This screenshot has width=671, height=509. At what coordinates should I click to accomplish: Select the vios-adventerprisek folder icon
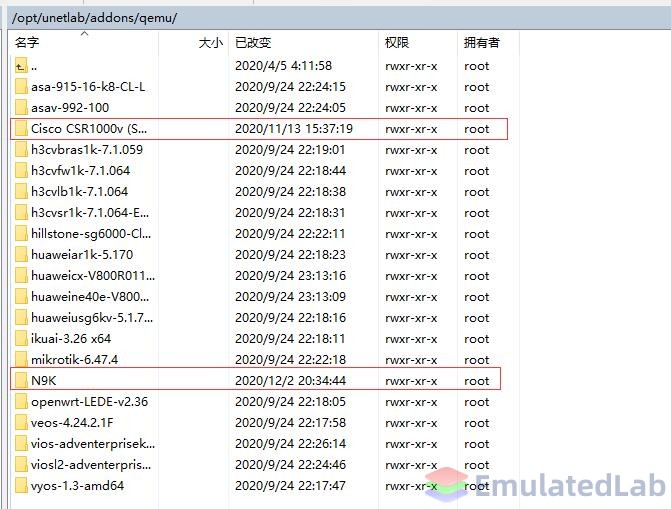pos(21,444)
